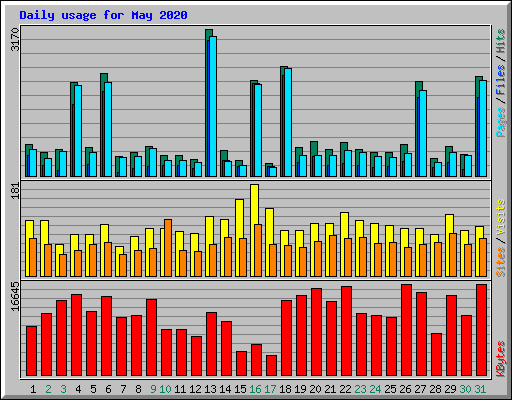This screenshot has width=512, height=400.
Task: Select day label 28 on x-axis
Action: coord(435,389)
